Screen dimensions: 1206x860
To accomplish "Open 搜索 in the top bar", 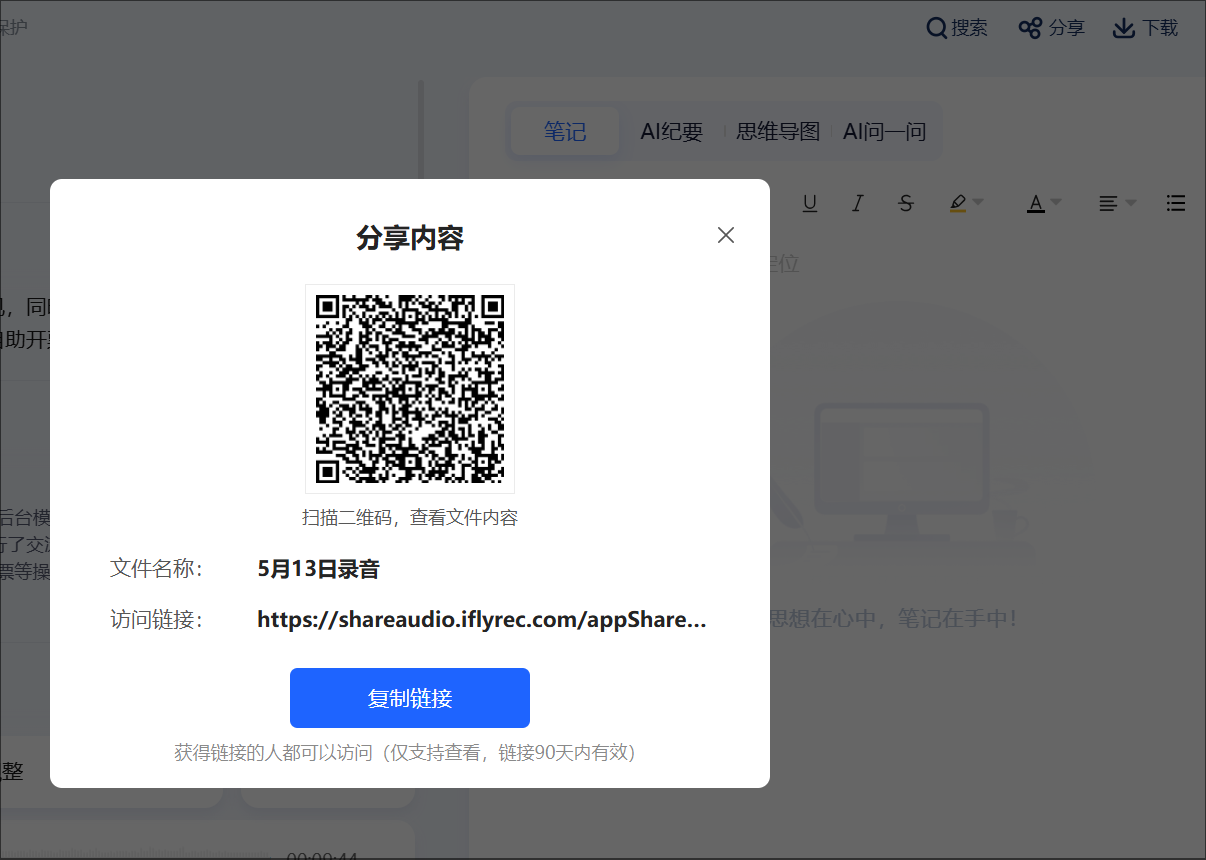I will tap(957, 28).
